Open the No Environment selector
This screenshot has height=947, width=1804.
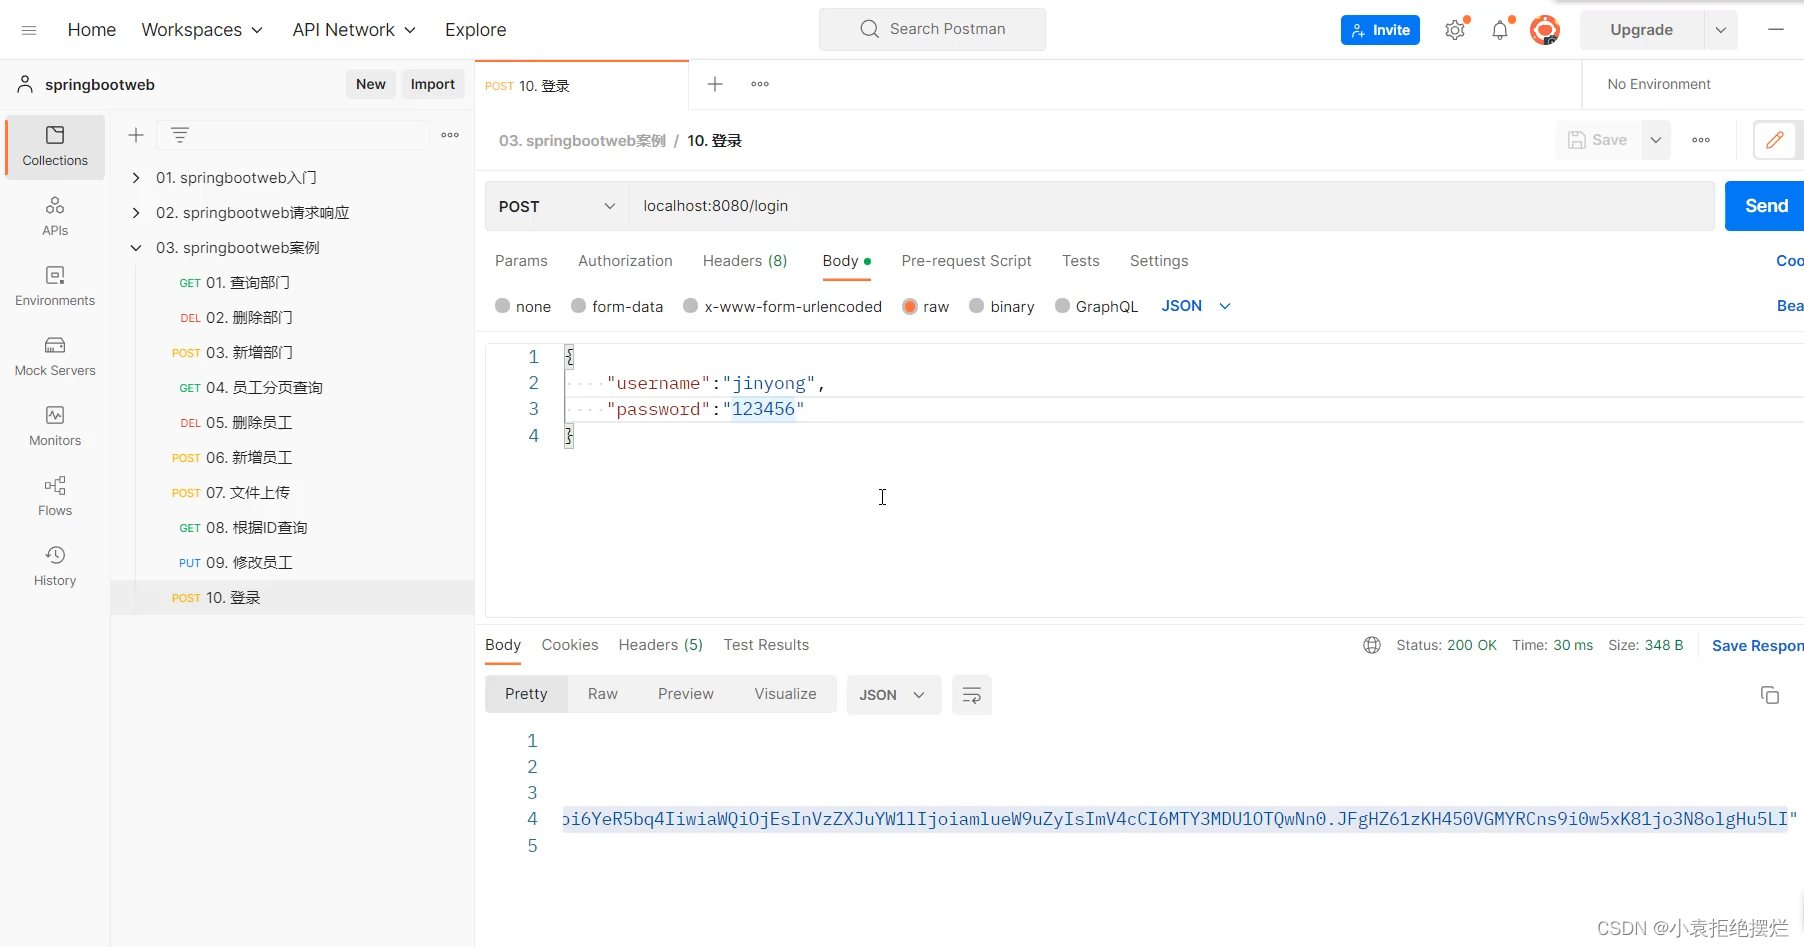click(1659, 84)
